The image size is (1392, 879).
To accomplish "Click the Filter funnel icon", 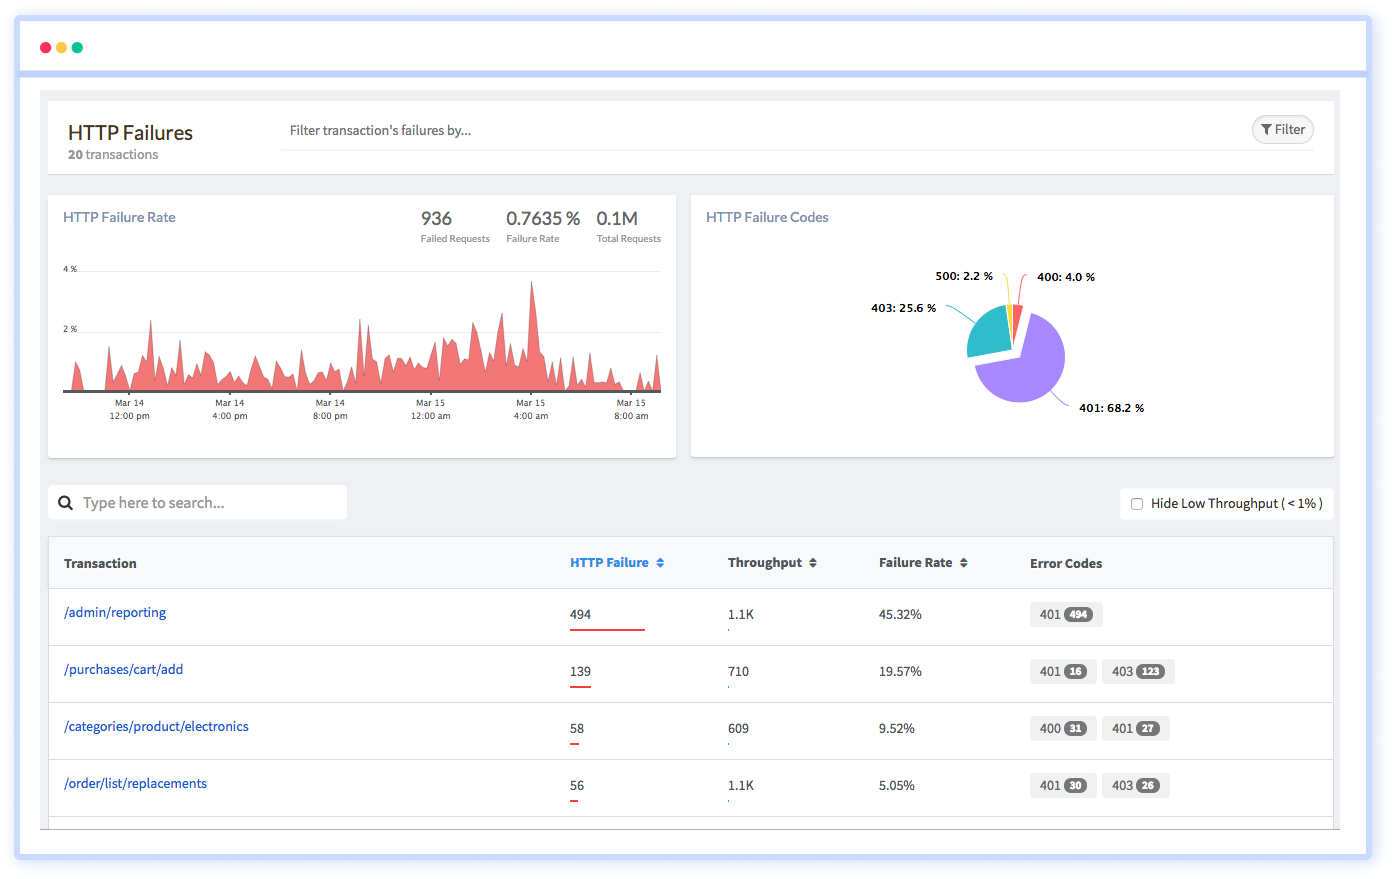I will click(x=1265, y=129).
